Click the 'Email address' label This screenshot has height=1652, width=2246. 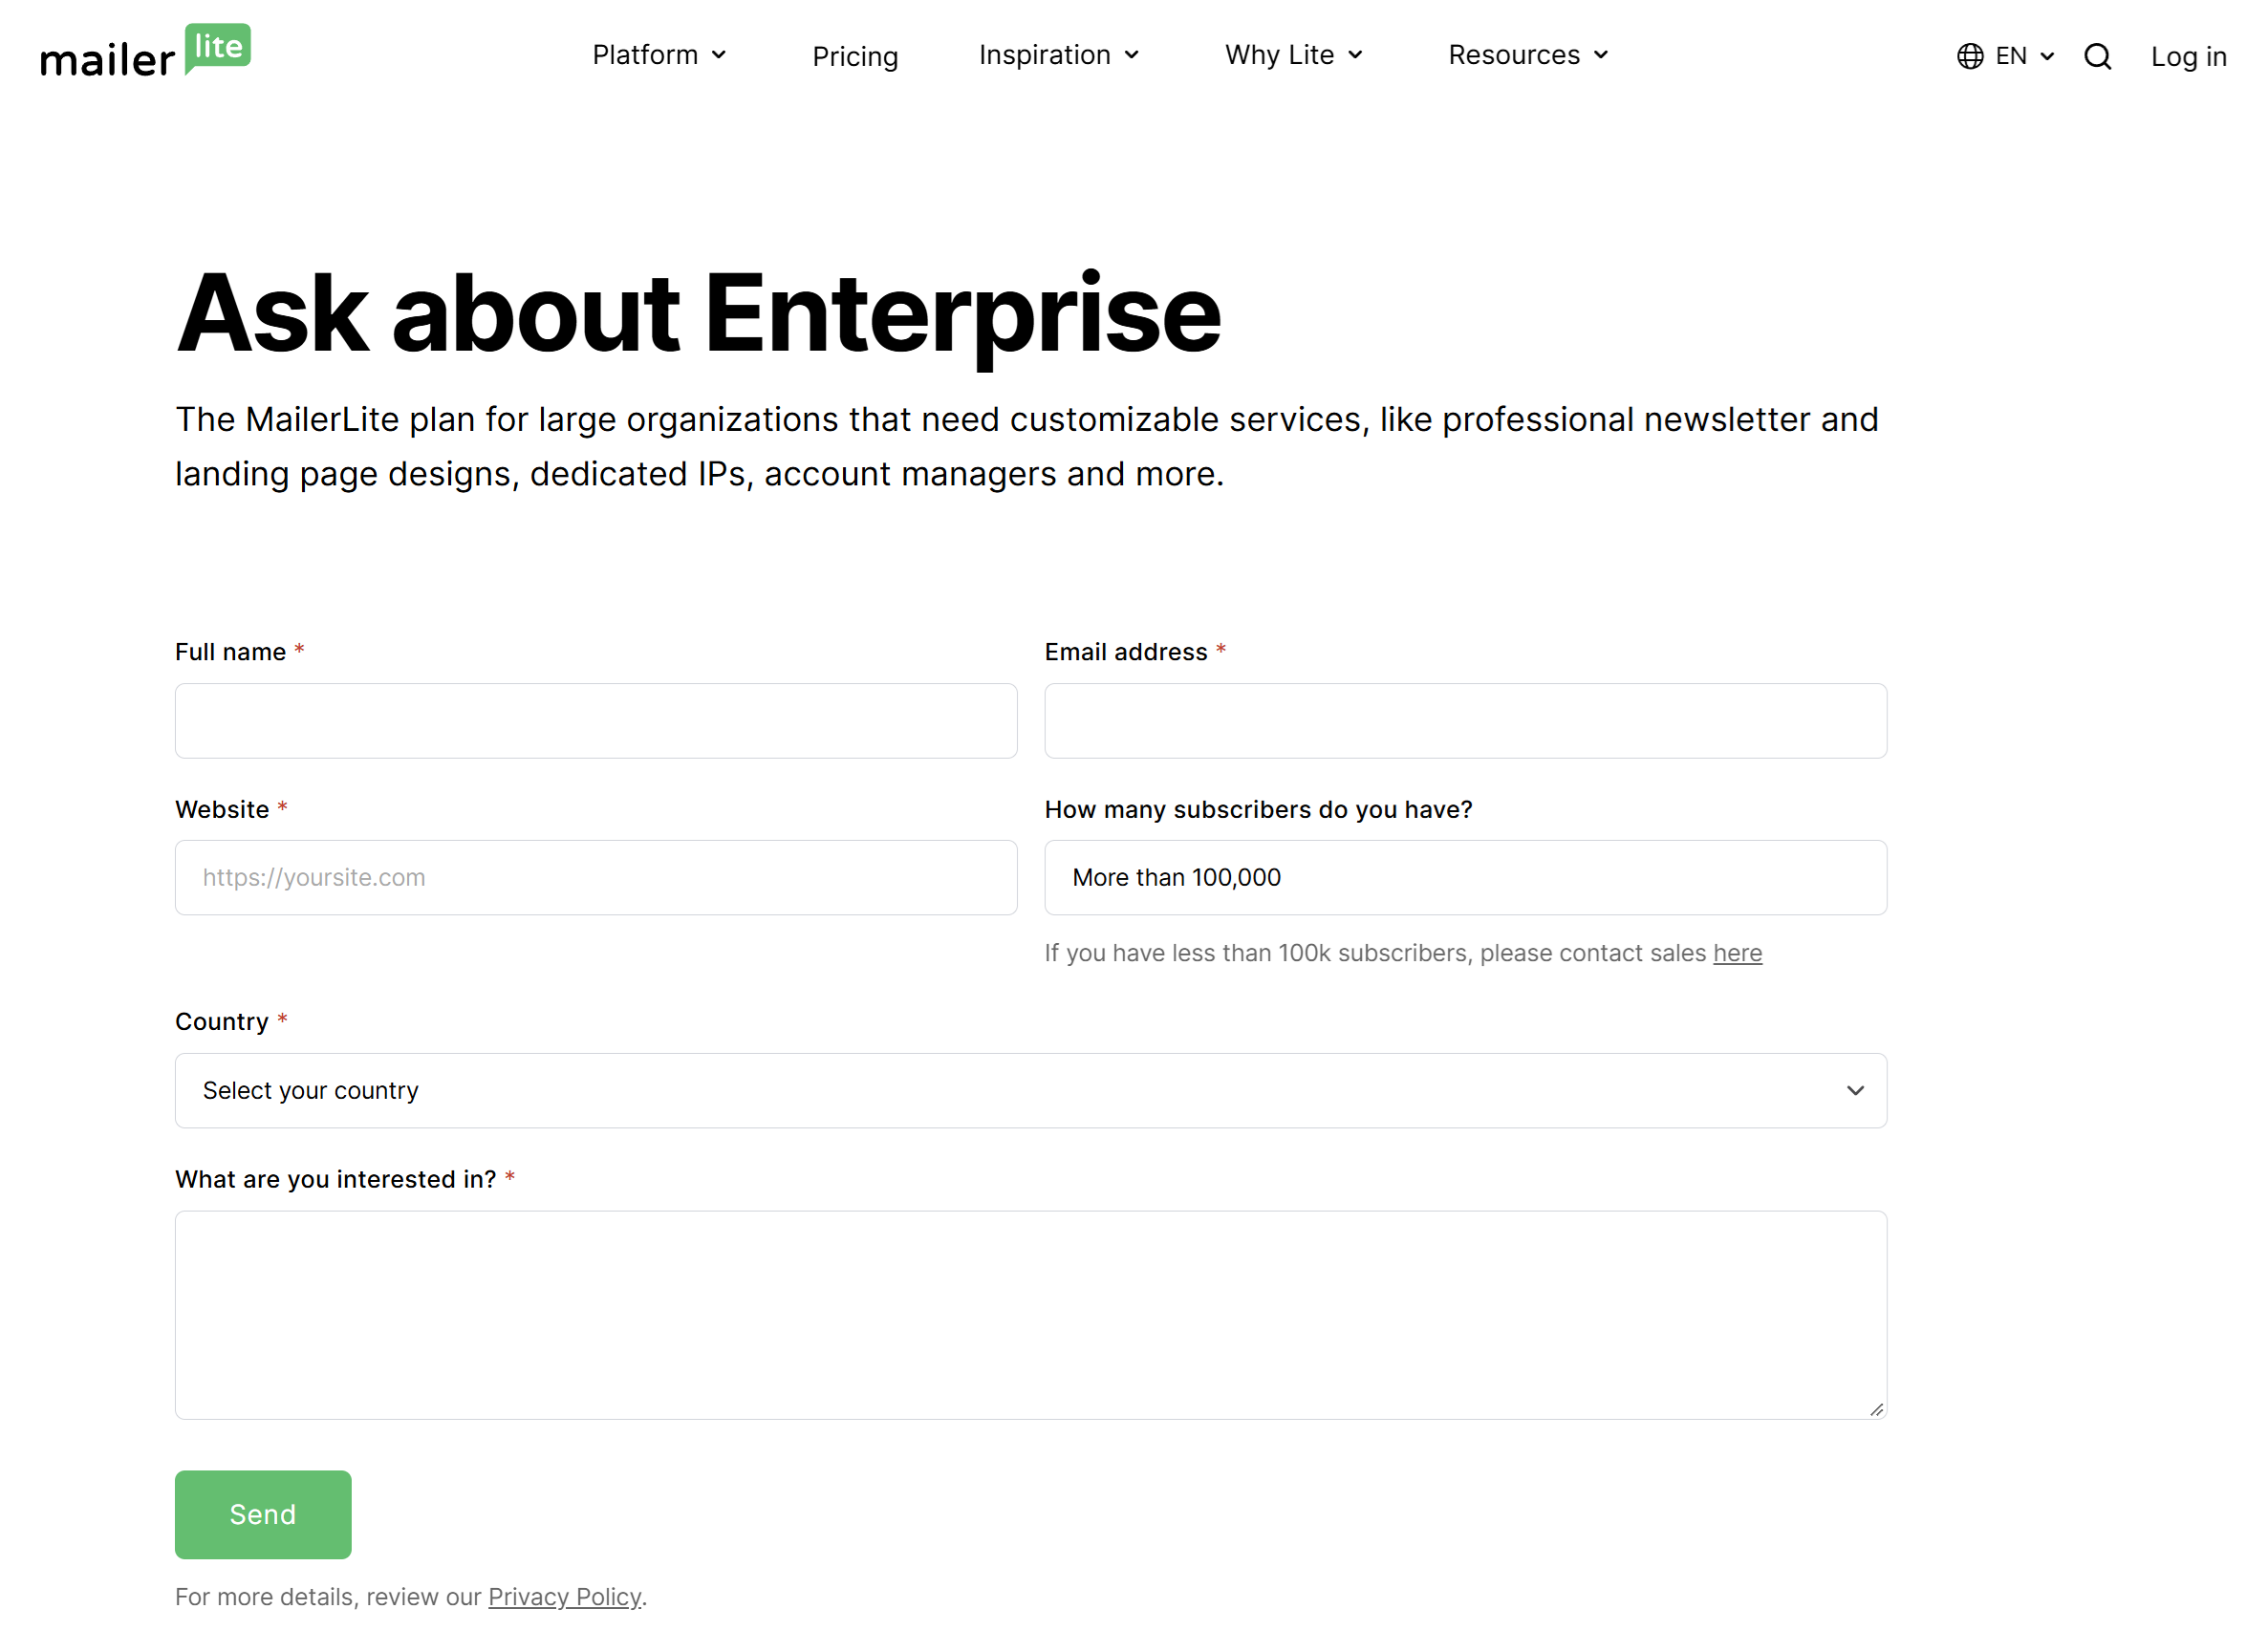[x=1126, y=652]
